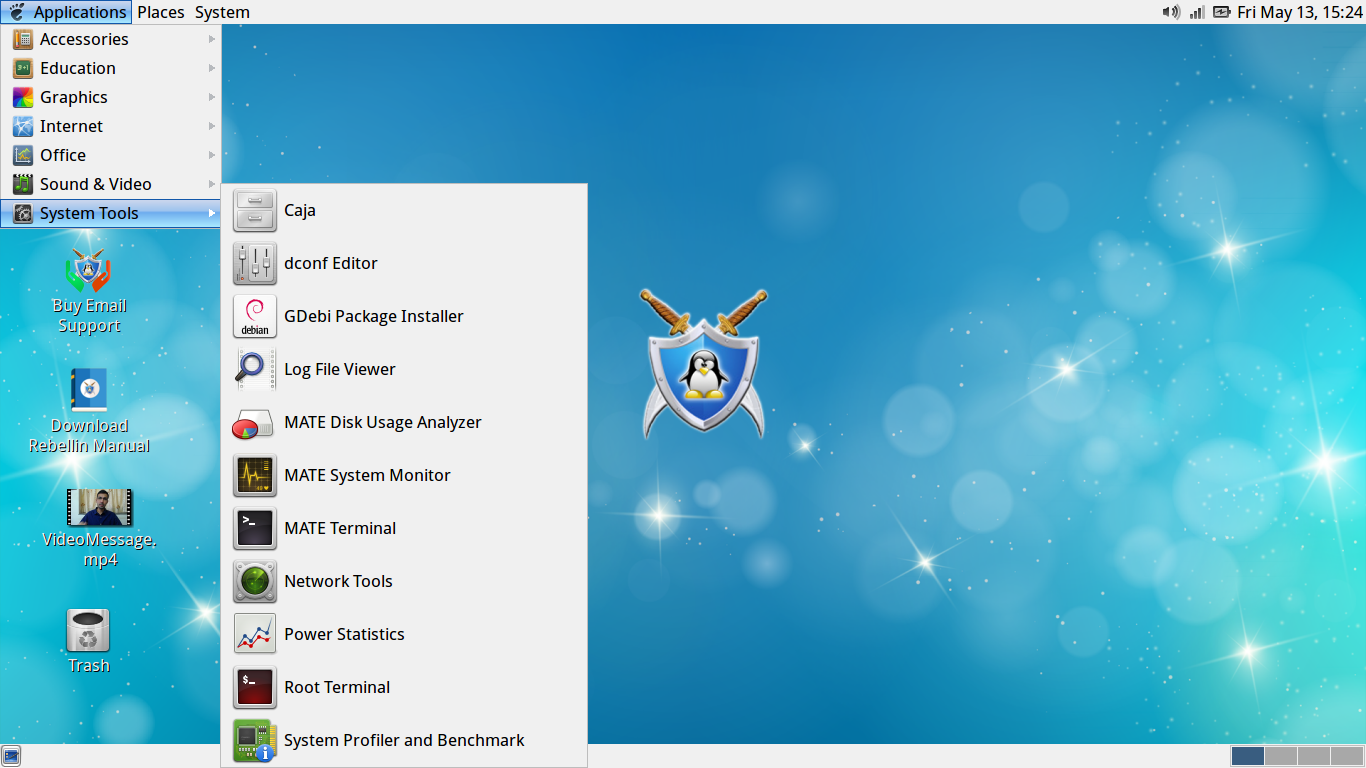Click the dconf Editor label
The height and width of the screenshot is (768, 1366).
click(331, 264)
